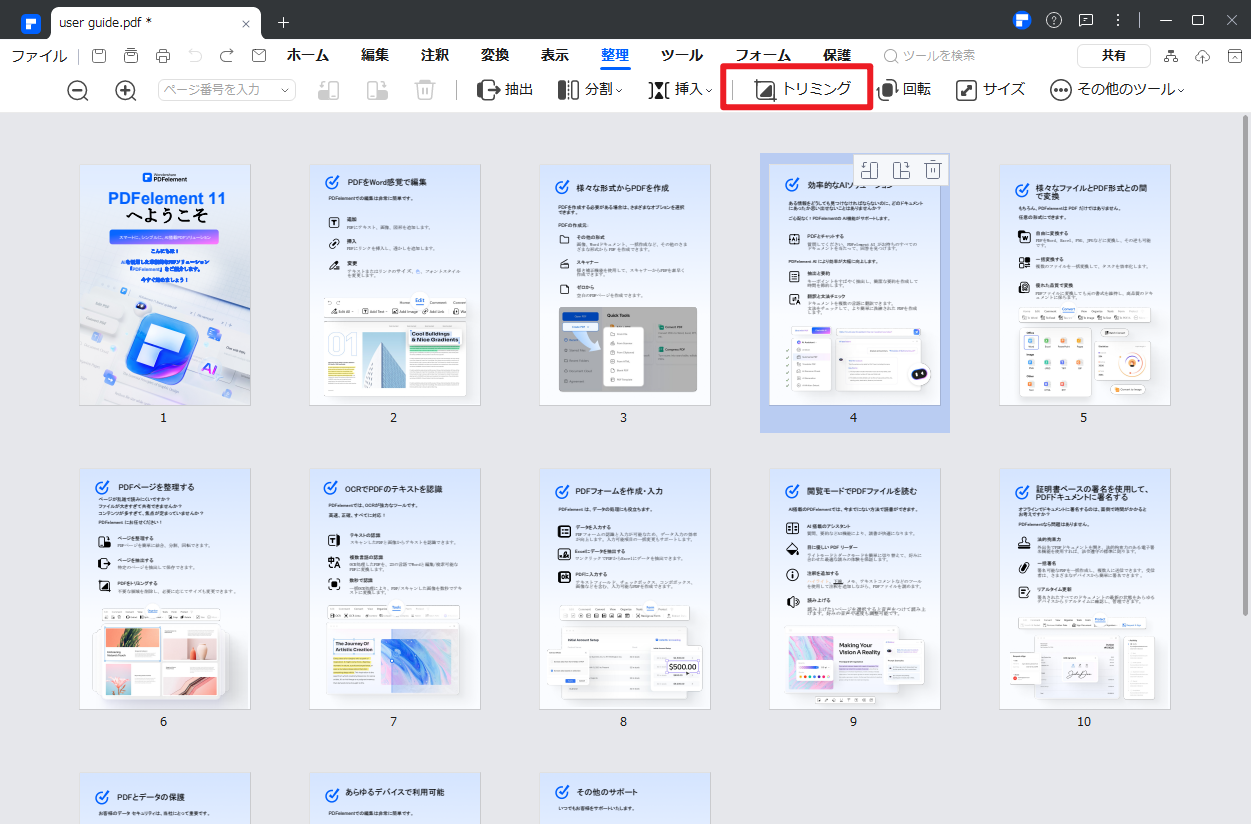Click the delete pages trash icon in toolbar
This screenshot has height=824, width=1251.
[425, 90]
